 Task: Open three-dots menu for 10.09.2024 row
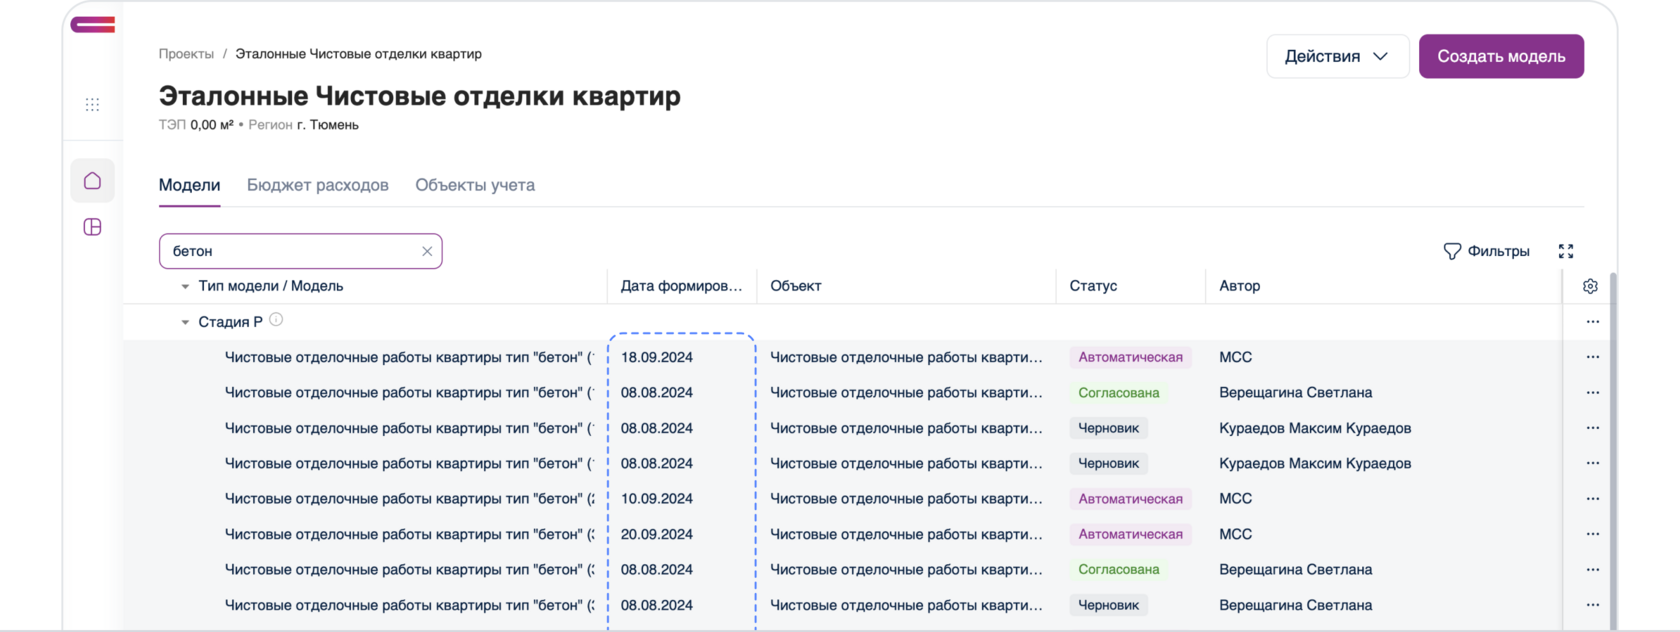coord(1593,498)
